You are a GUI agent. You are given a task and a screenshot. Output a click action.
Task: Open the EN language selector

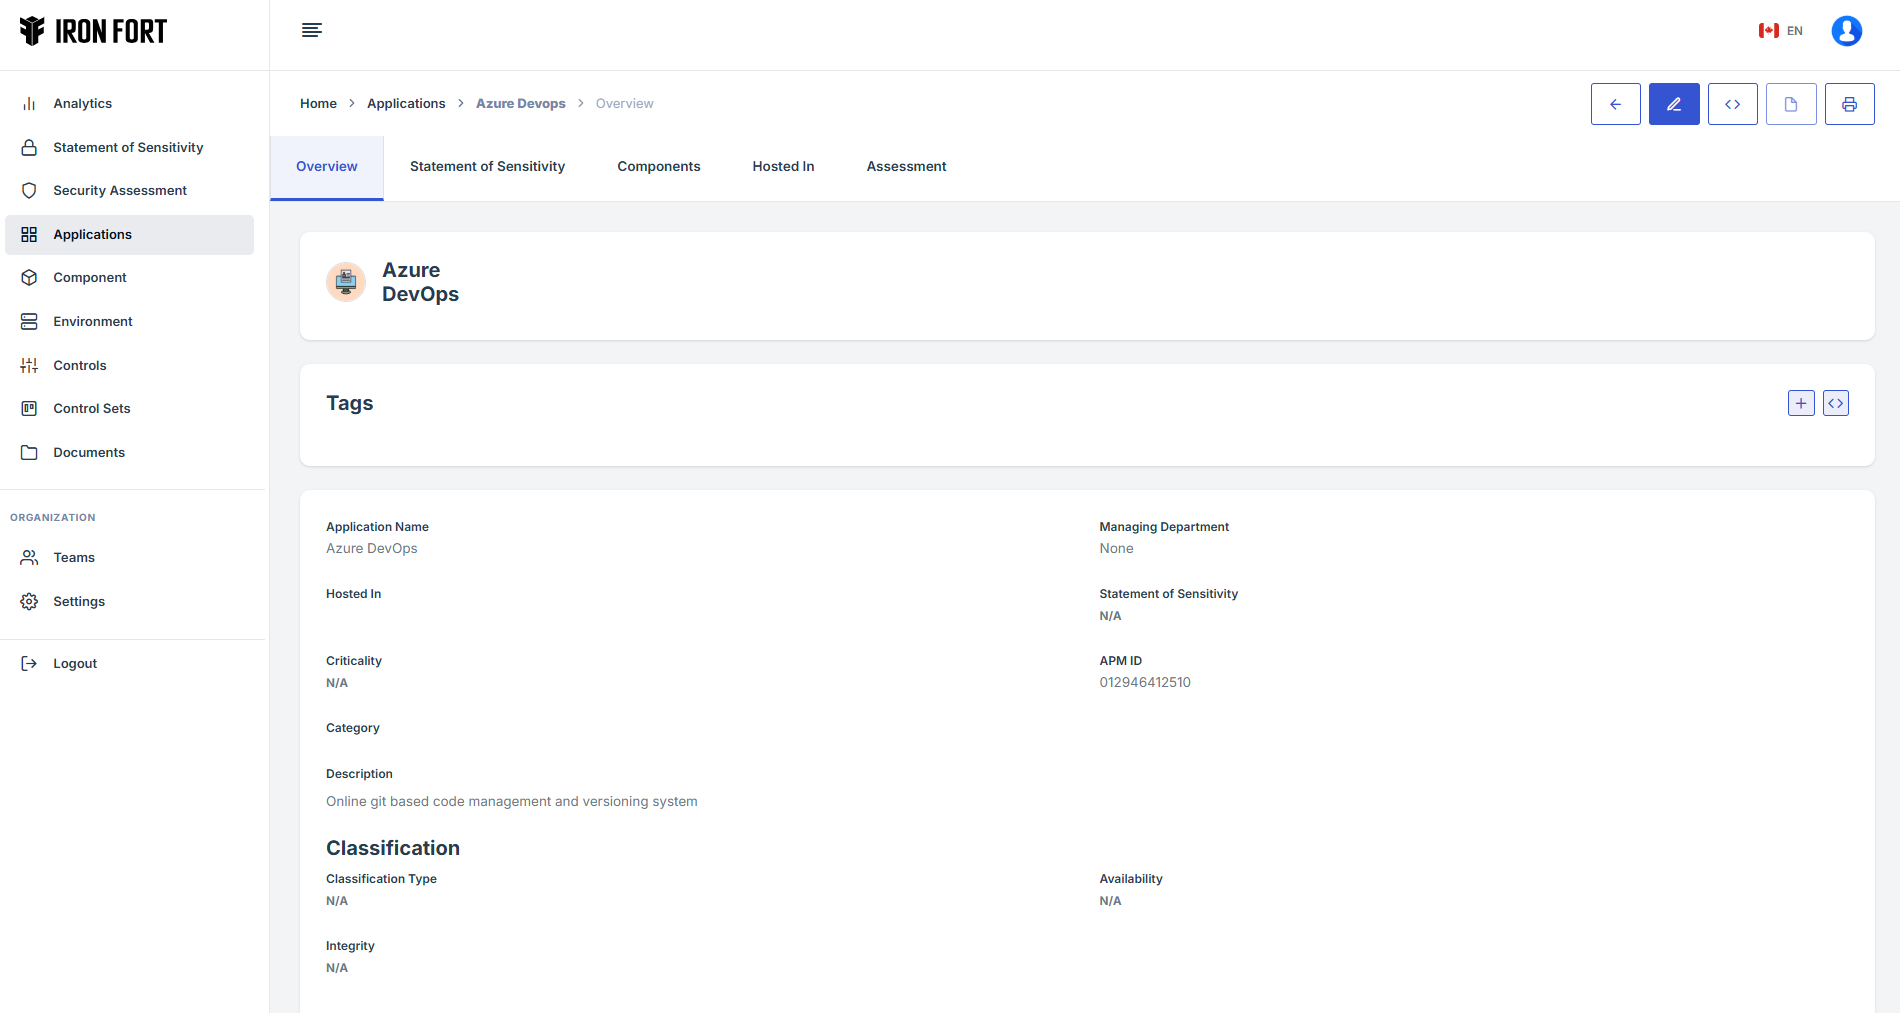[1781, 31]
